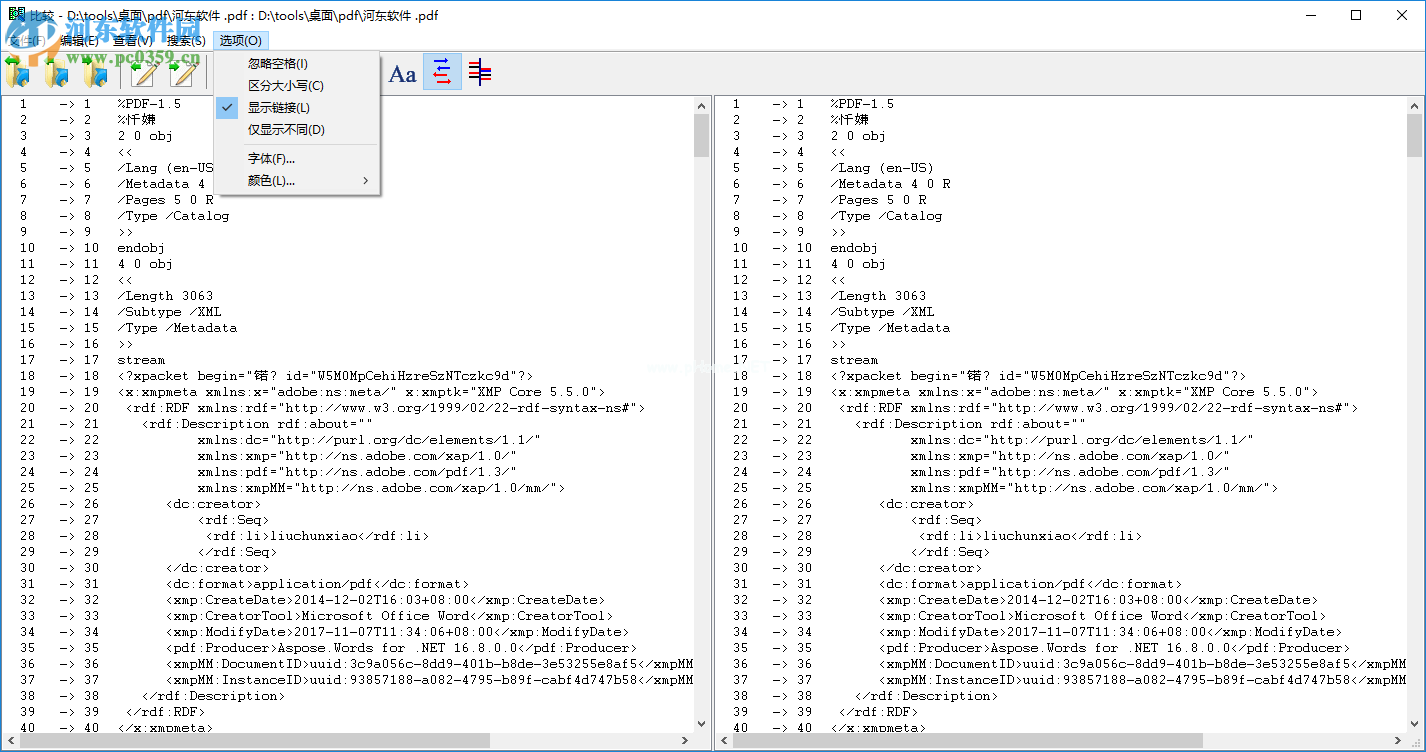Screen dimensions: 1426x752
Task: Toggle the Aa case-sensitive toolbar icon
Action: coord(403,73)
